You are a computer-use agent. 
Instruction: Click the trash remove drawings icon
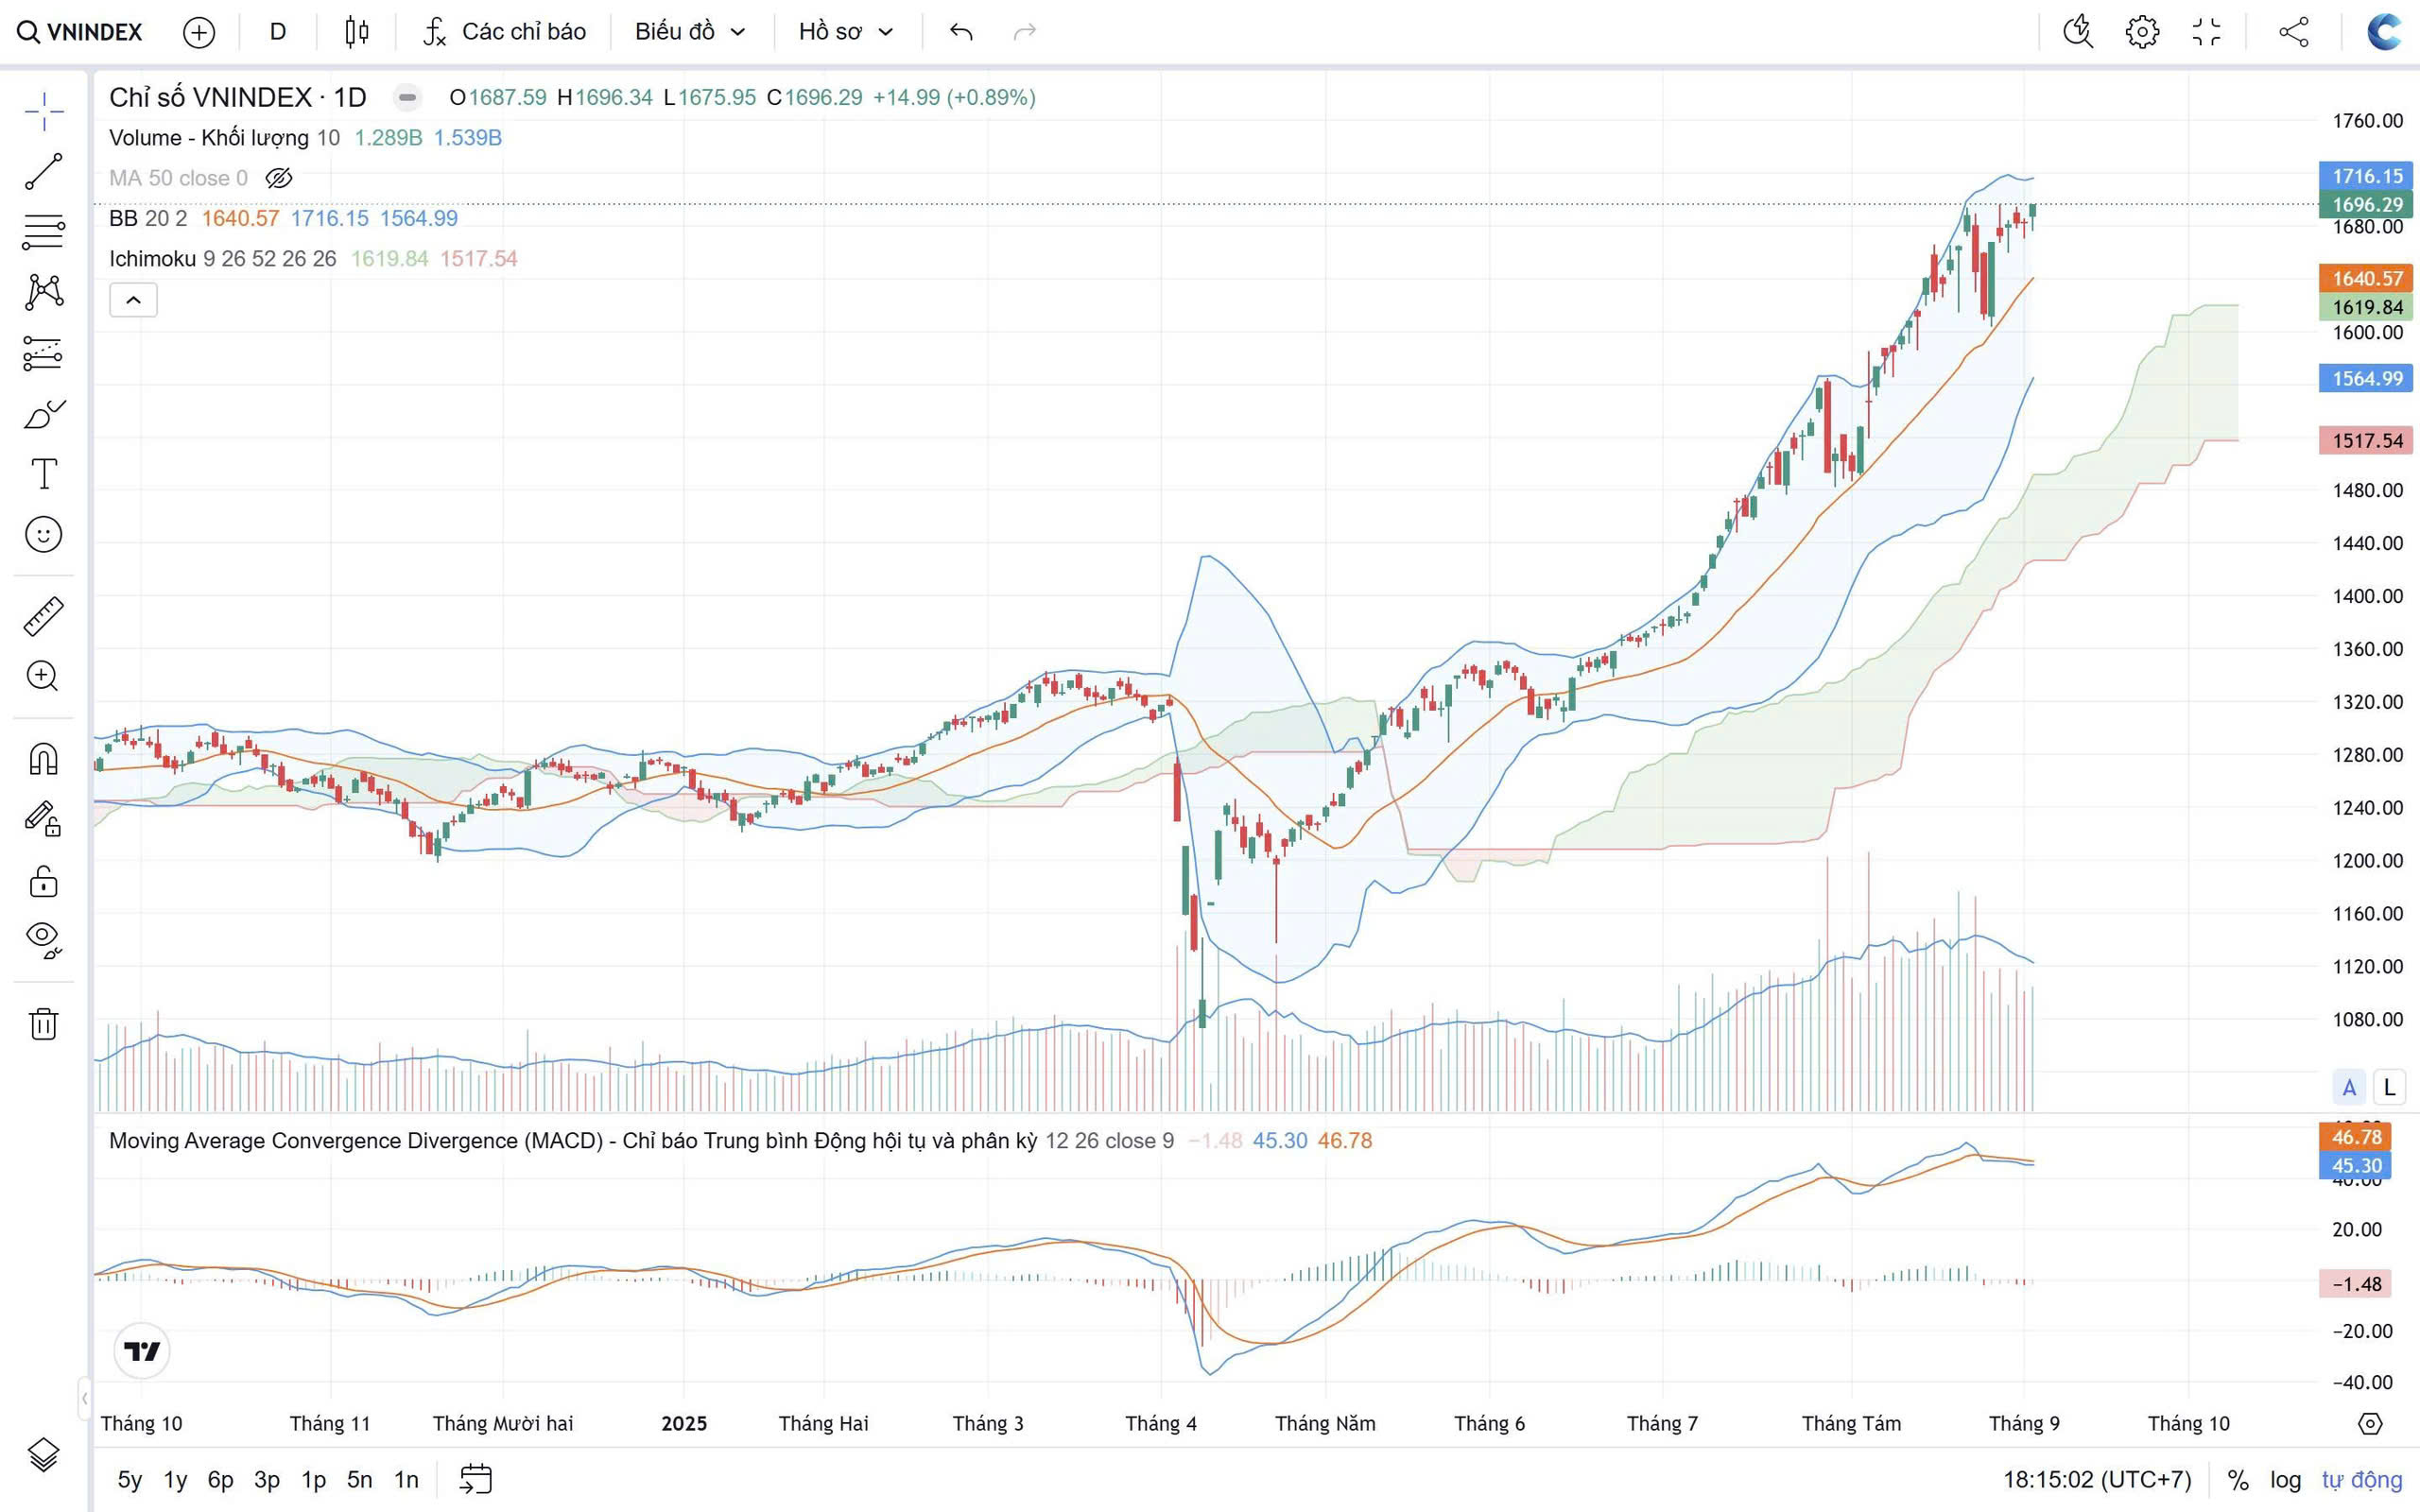coord(44,1023)
